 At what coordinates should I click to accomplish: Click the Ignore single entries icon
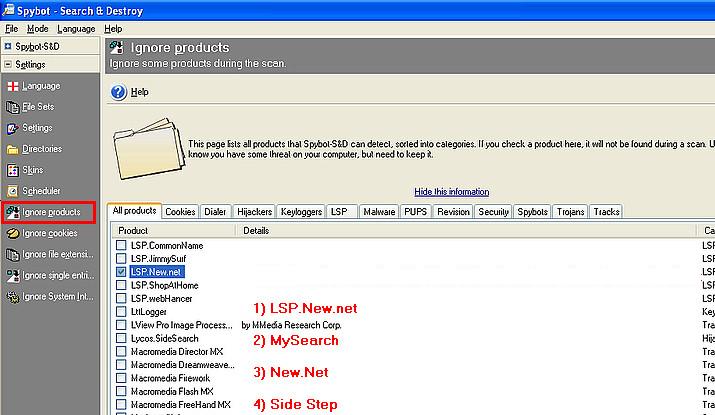[x=13, y=275]
